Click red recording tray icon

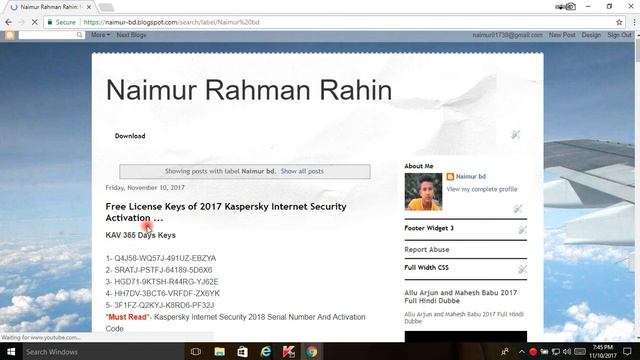533,351
